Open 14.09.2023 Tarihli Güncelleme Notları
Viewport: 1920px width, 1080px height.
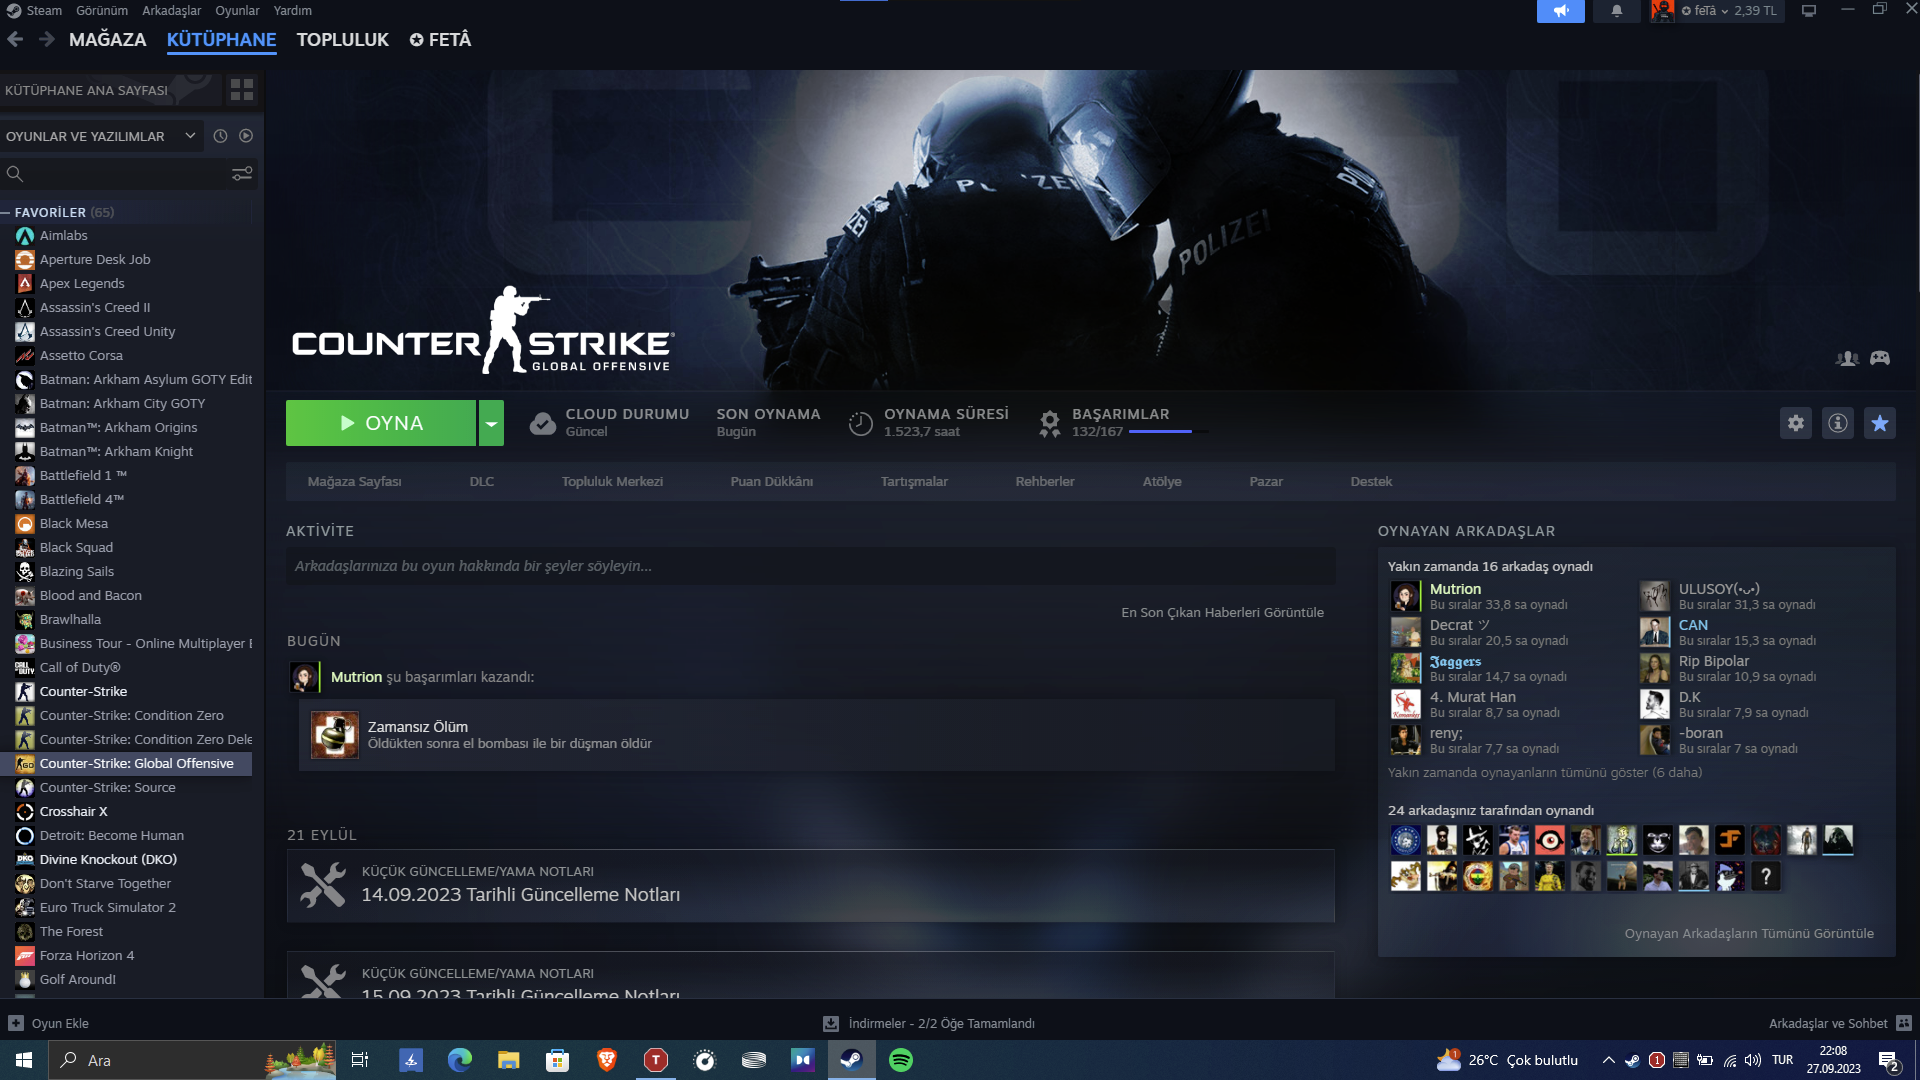810,886
